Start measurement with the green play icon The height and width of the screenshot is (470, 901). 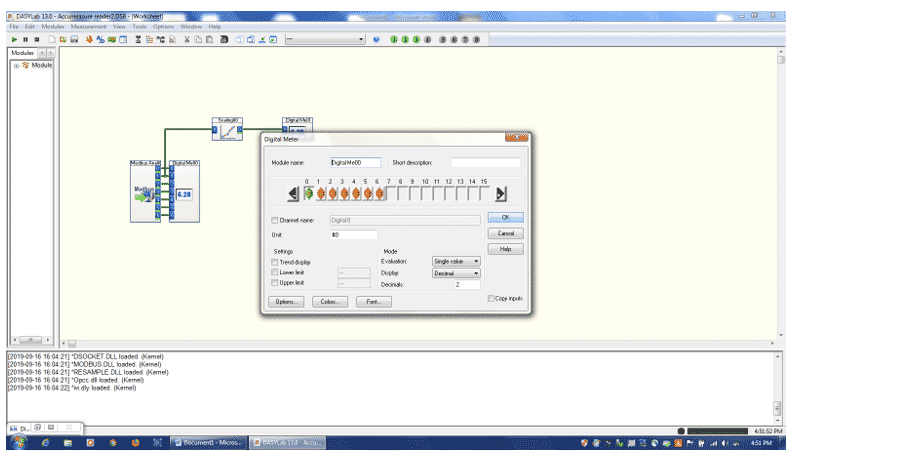coord(15,39)
